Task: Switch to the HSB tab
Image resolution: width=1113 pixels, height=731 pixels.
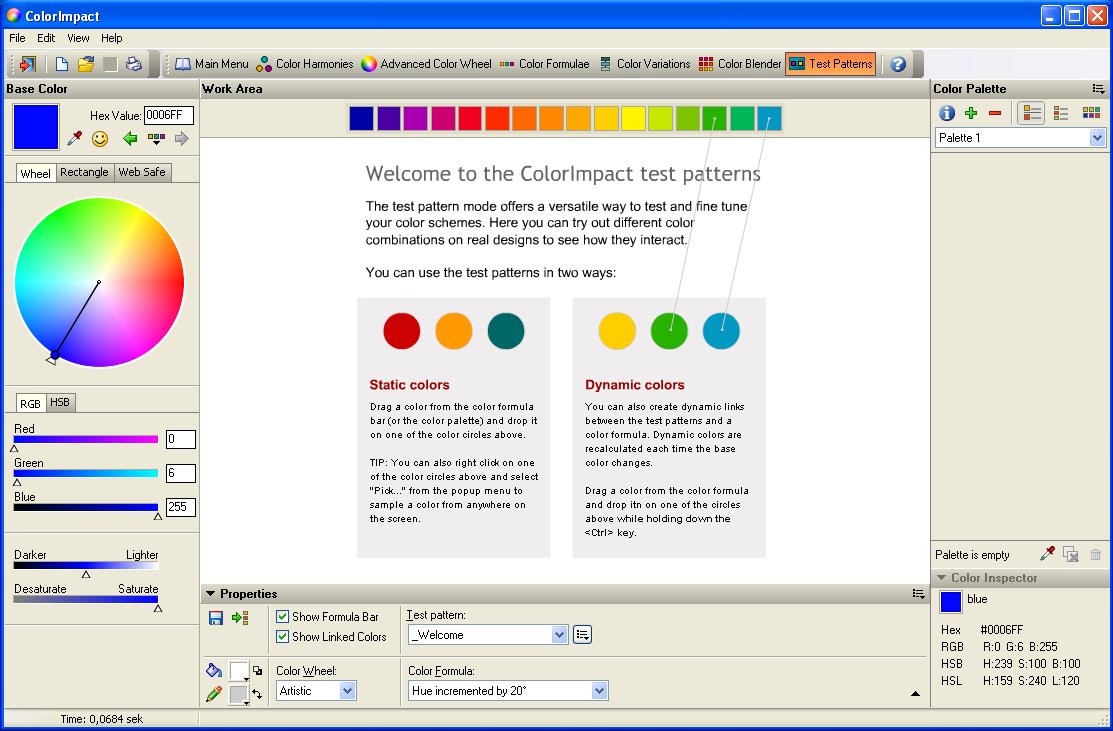Action: pyautogui.click(x=60, y=402)
